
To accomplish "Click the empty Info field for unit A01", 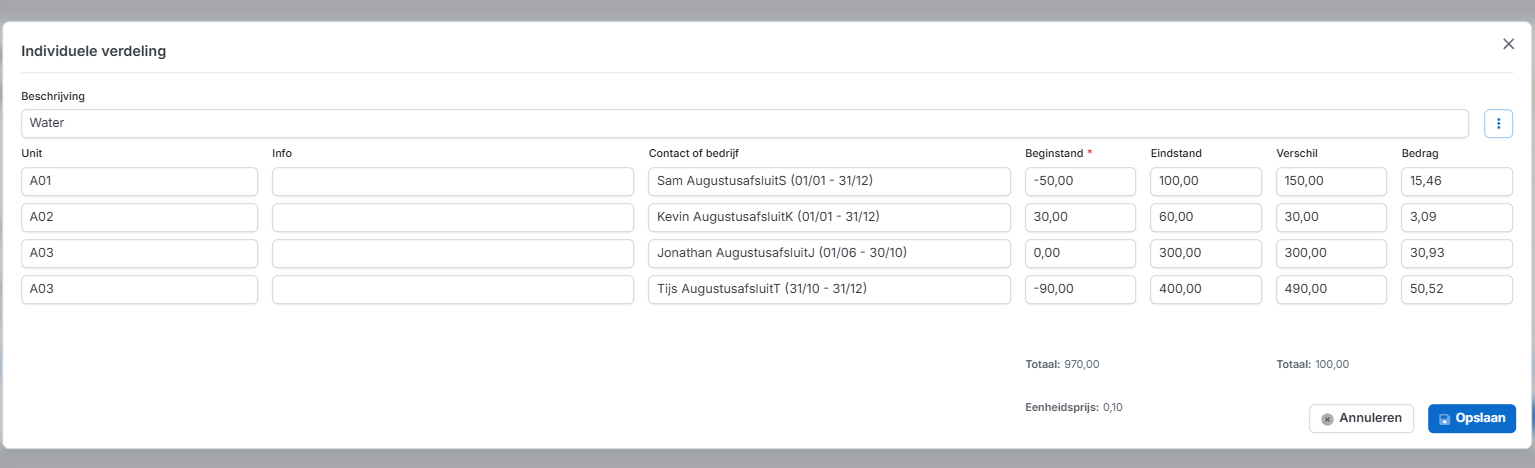I will tap(452, 182).
